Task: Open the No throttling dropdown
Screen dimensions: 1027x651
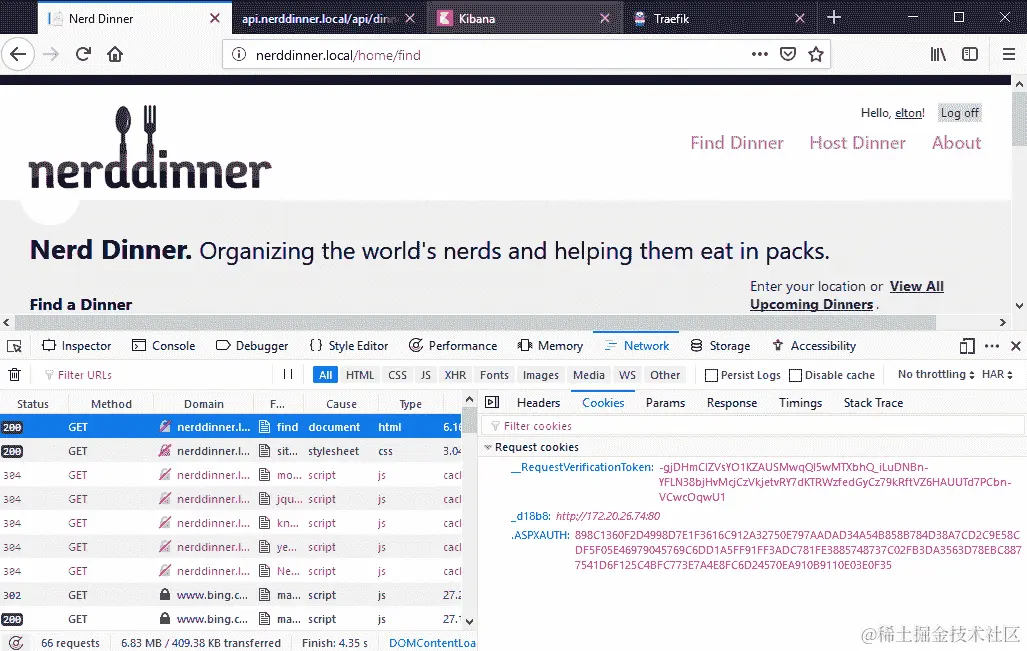Action: pyautogui.click(x=936, y=375)
